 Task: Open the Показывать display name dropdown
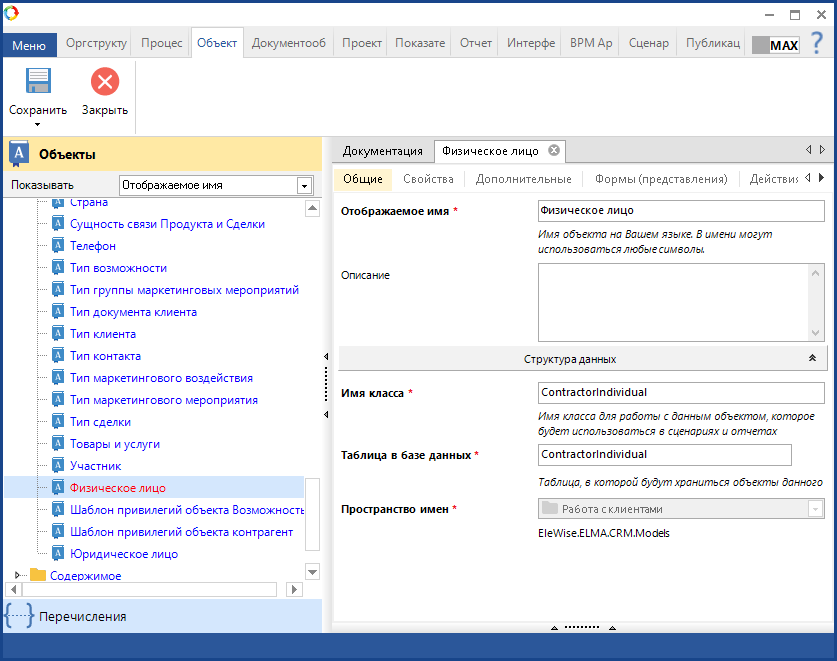click(x=304, y=186)
